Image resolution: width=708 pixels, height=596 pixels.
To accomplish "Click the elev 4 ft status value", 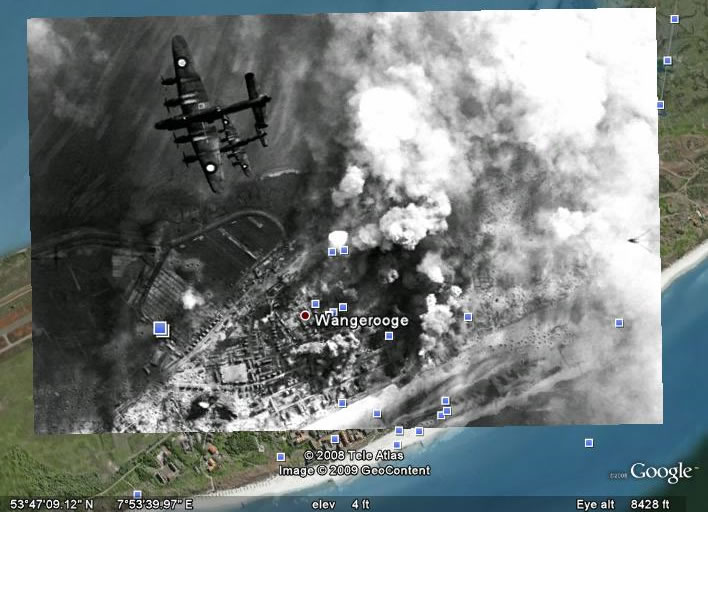I will point(340,504).
